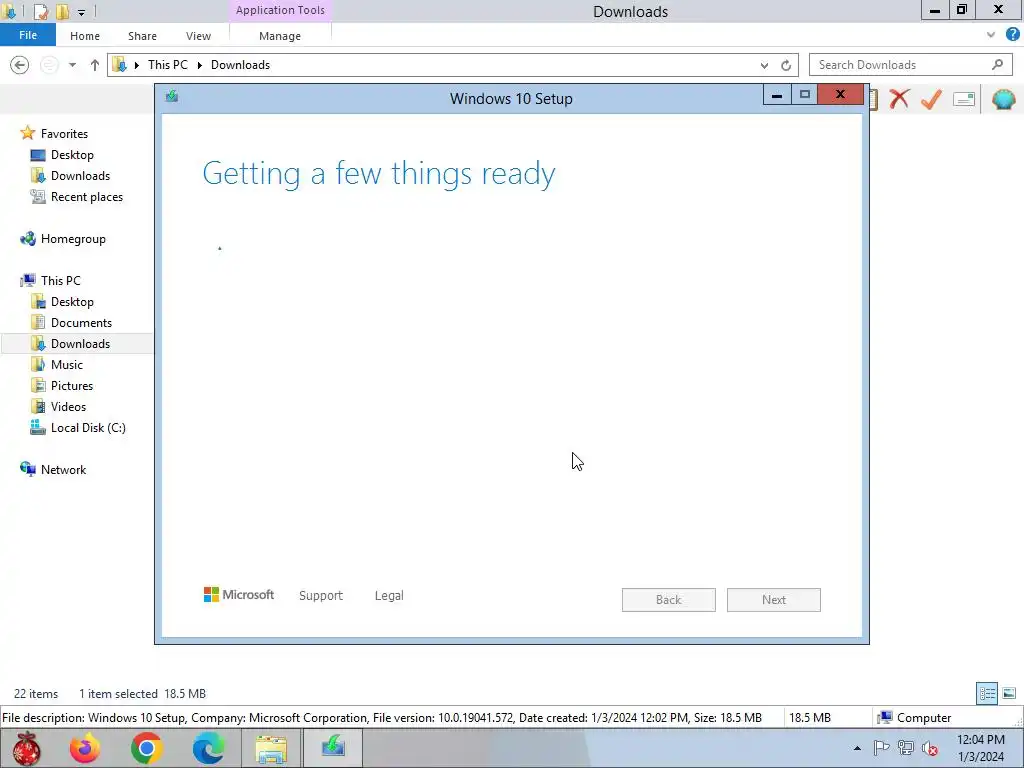The height and width of the screenshot is (768, 1024).
Task: Click the rename toolbar icon
Action: [964, 99]
